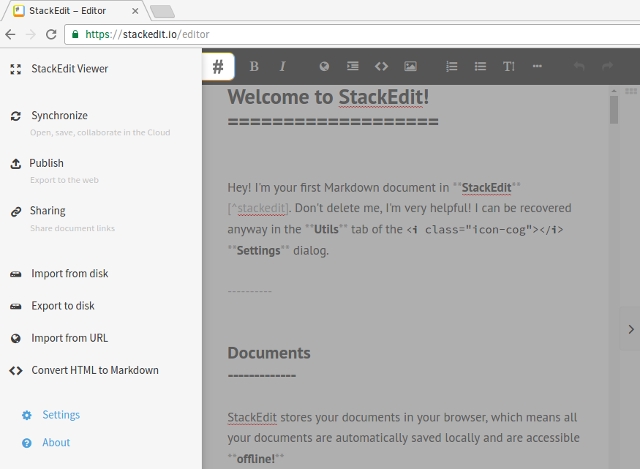Click the About question mark icon
This screenshot has height=469, width=640.
[27, 443]
